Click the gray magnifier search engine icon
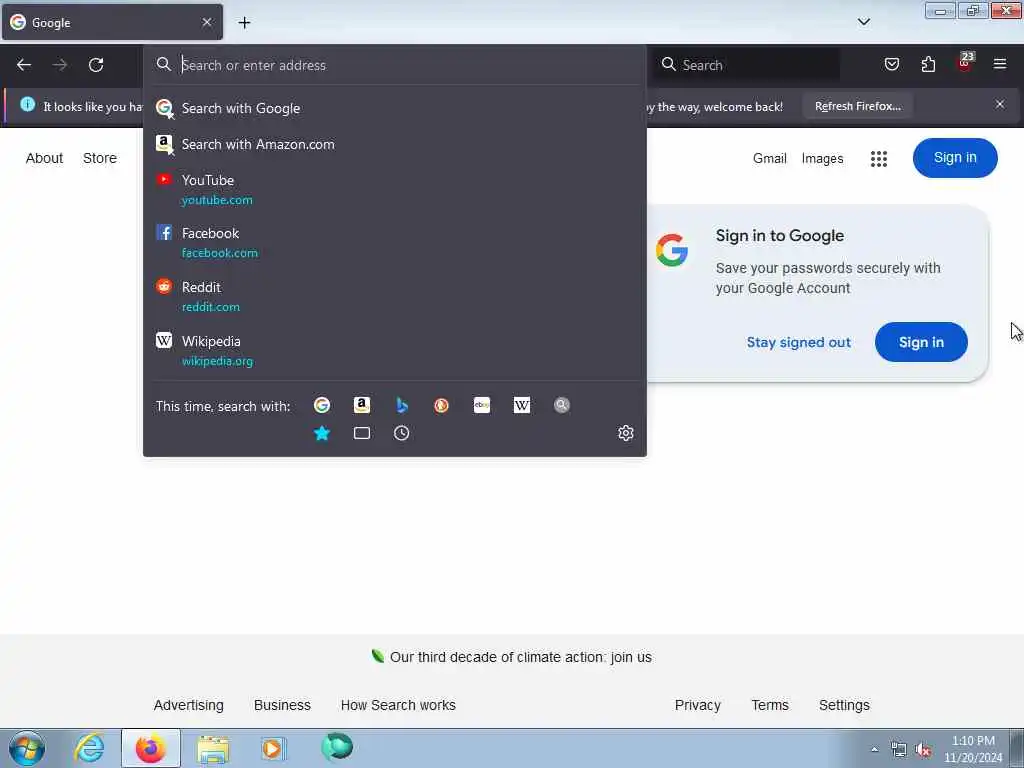 tap(562, 406)
